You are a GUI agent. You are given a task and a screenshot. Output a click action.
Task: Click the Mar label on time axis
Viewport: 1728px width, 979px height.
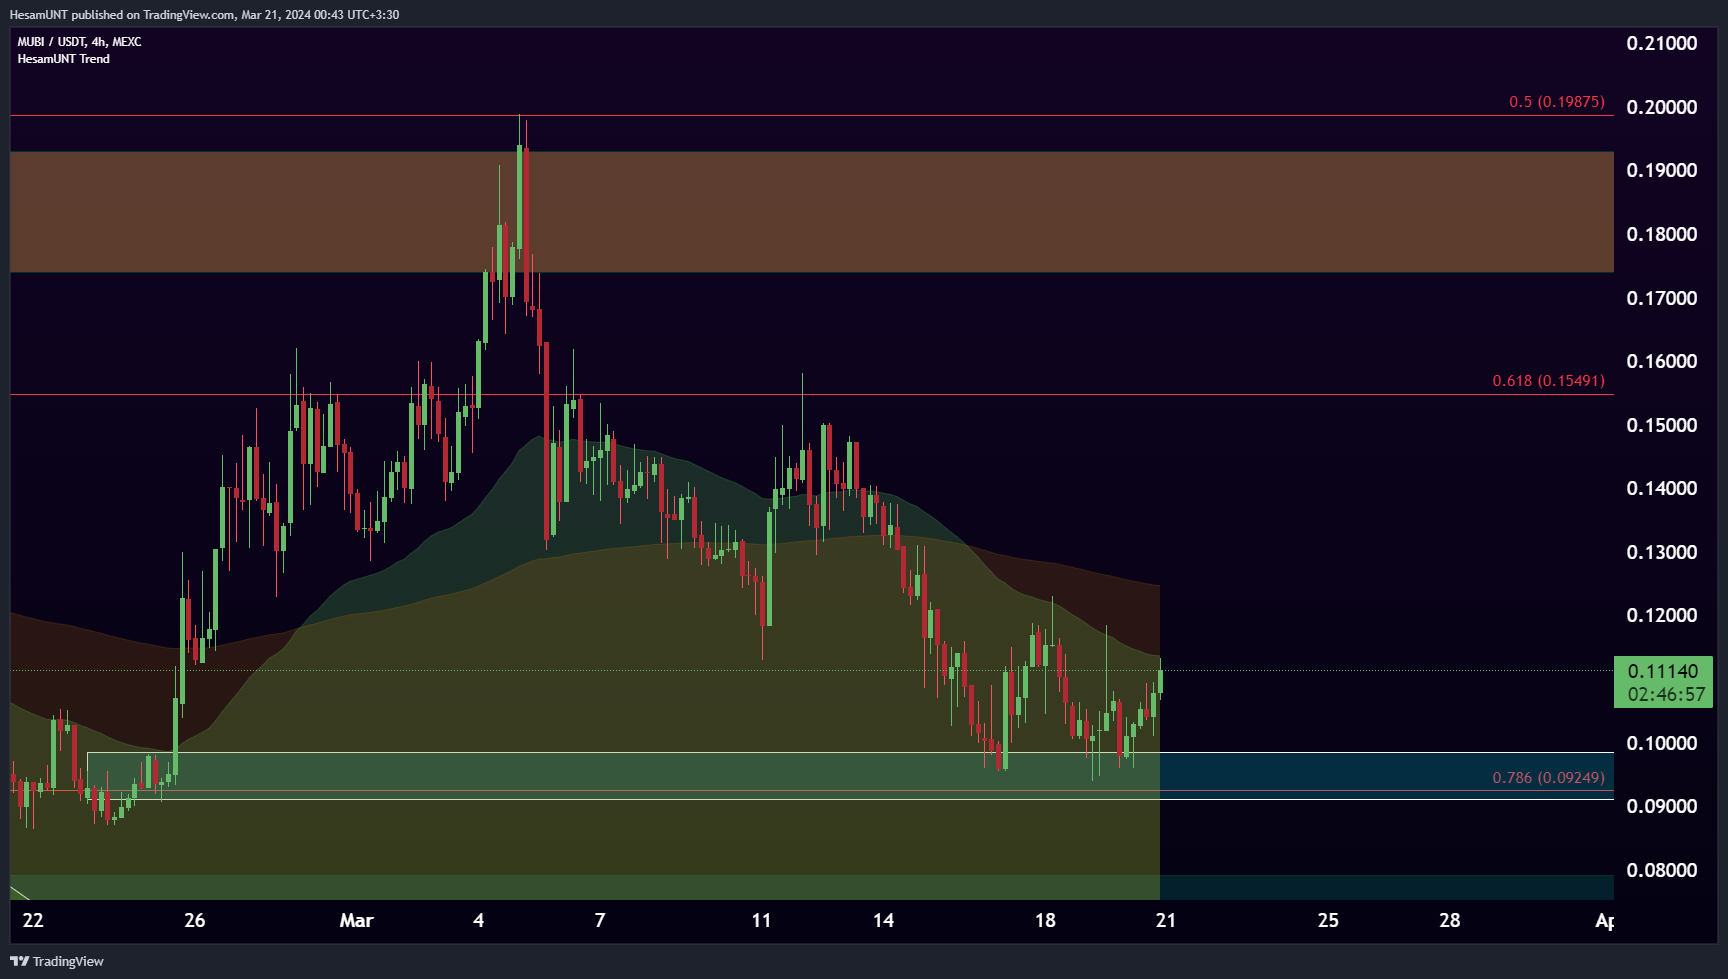point(356,920)
